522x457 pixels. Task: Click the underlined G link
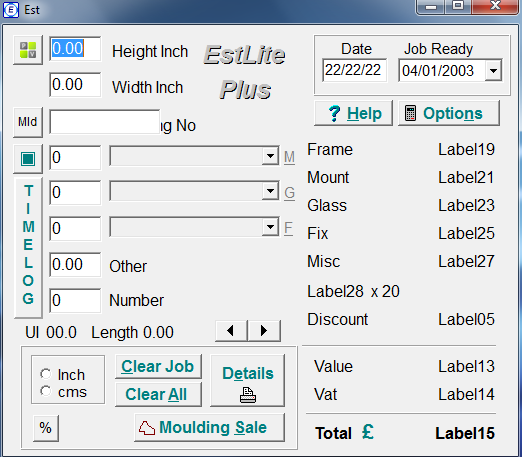pyautogui.click(x=289, y=193)
